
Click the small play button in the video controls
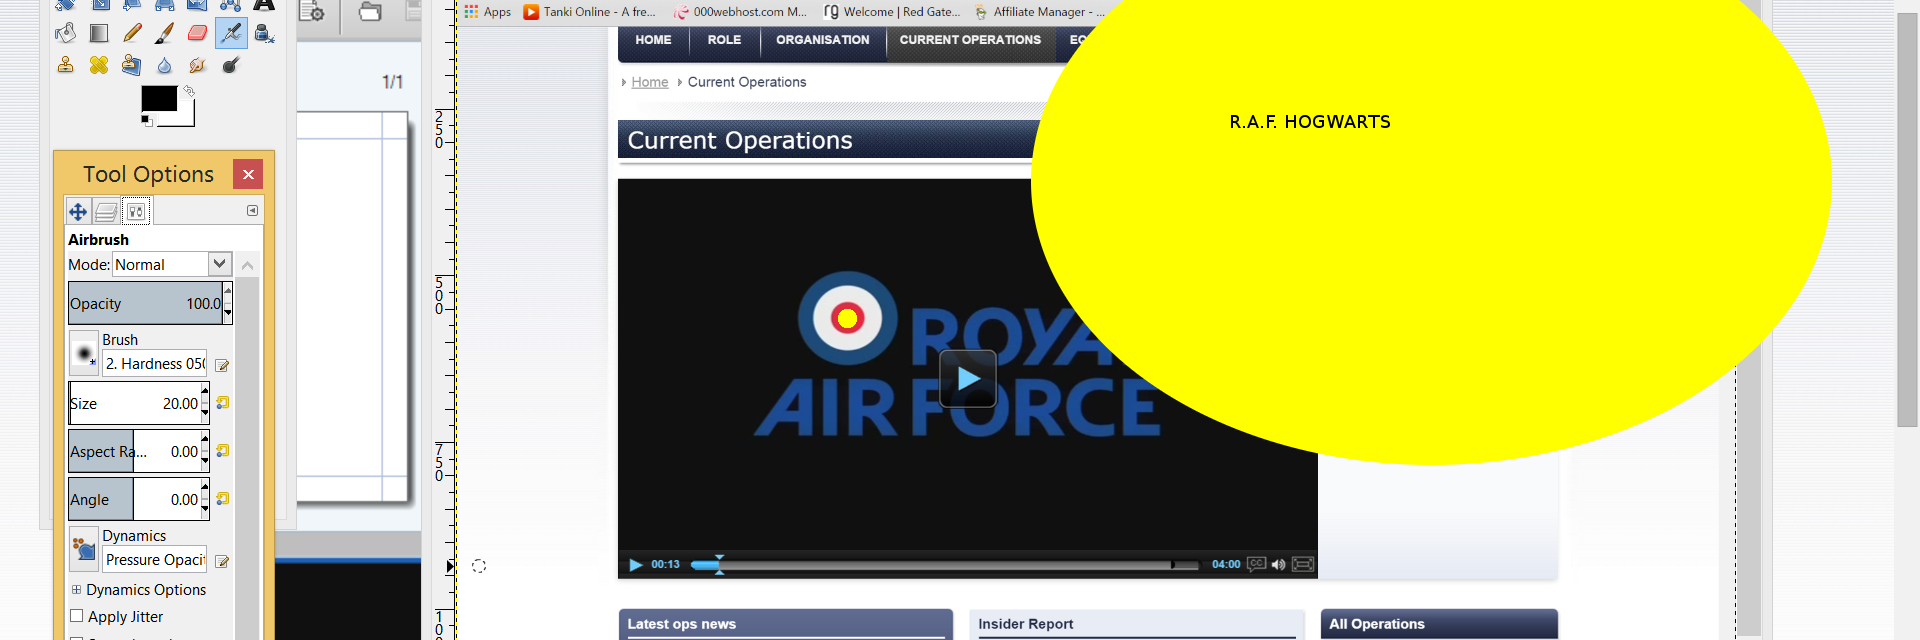(635, 565)
